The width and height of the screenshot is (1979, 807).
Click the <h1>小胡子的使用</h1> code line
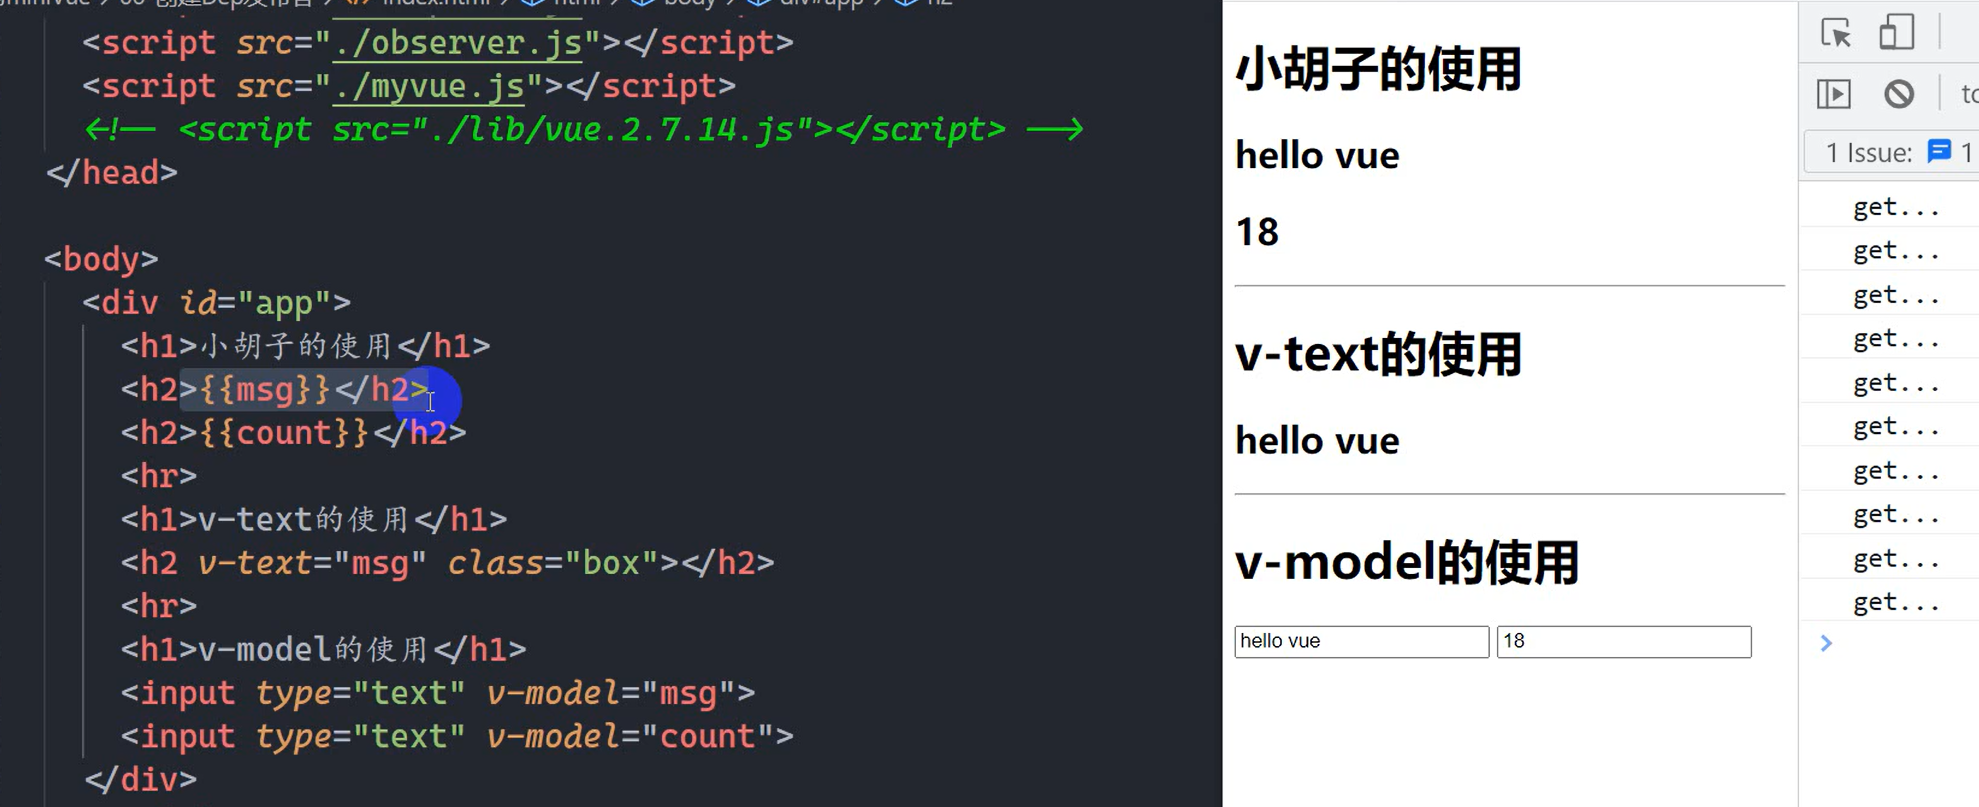point(305,346)
